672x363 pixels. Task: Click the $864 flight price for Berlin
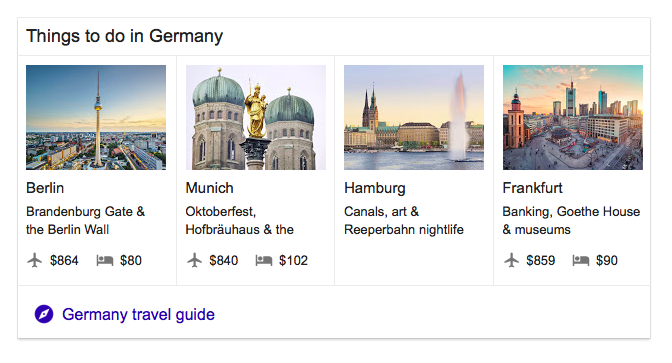64,260
